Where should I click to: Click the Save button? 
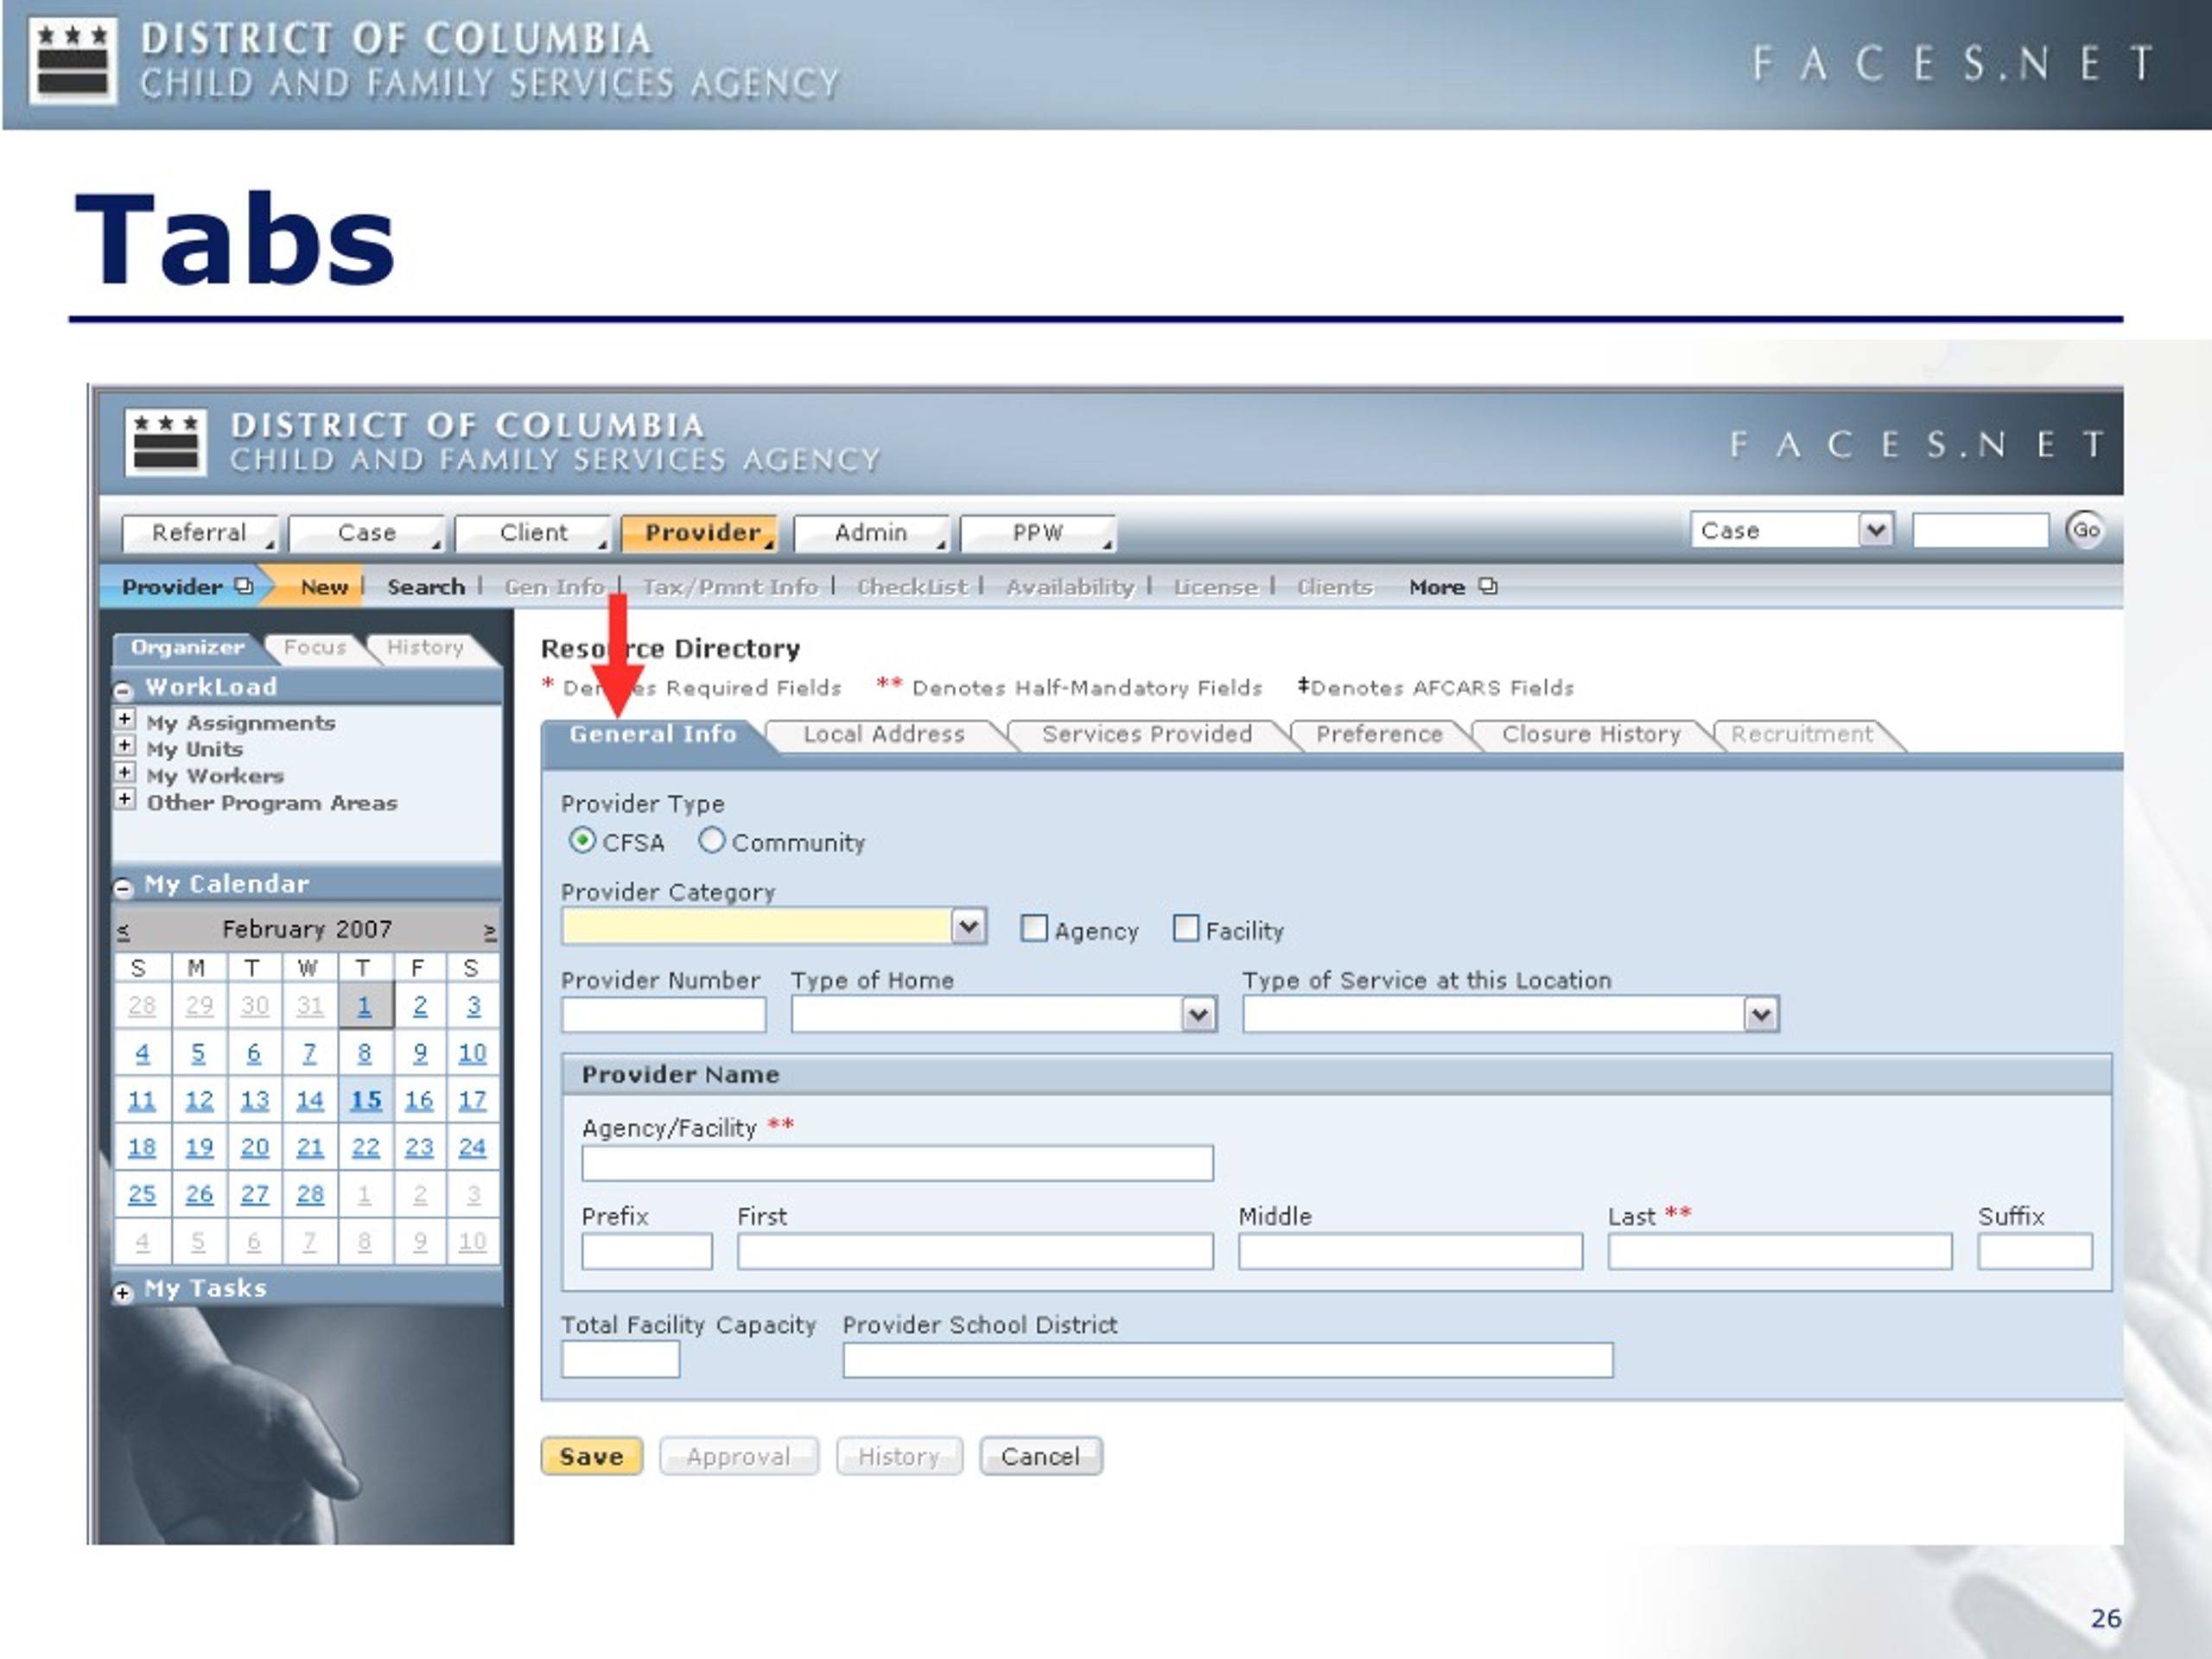tap(592, 1456)
